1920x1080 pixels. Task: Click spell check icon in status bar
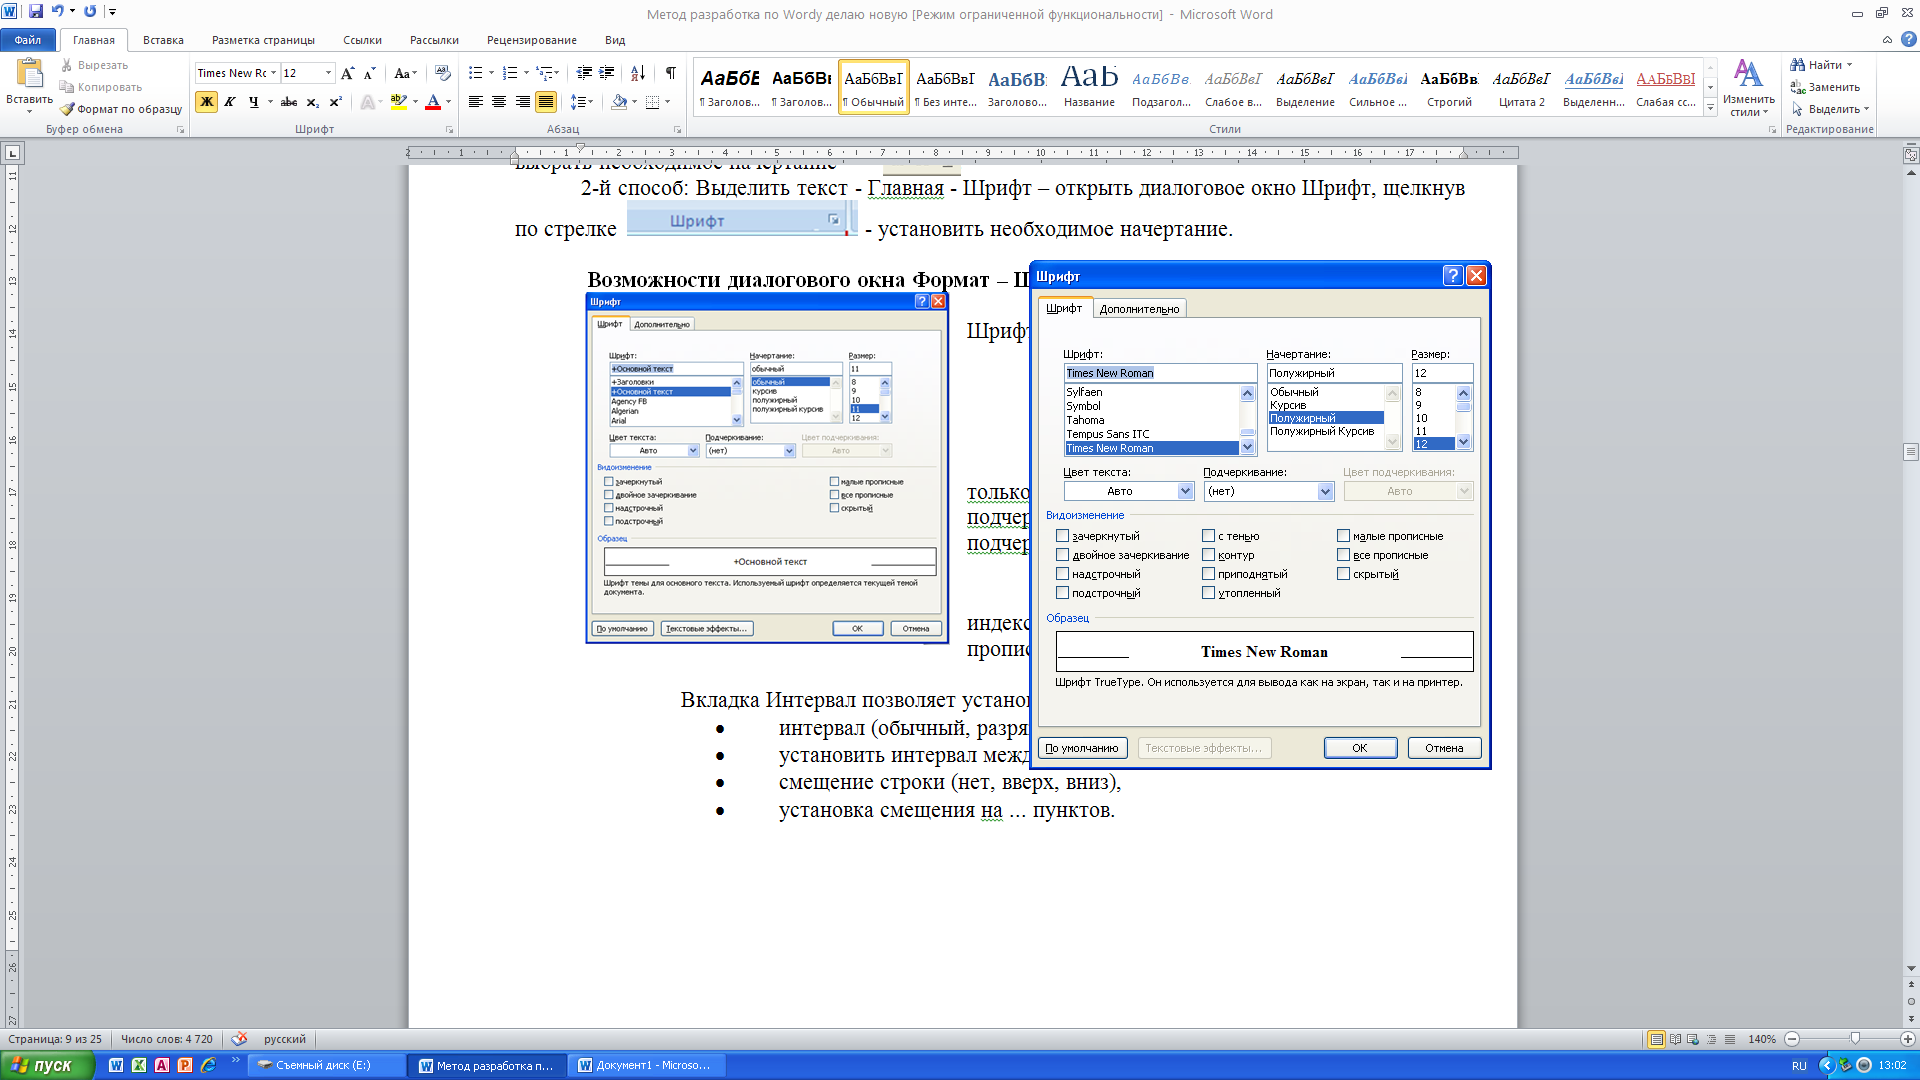tap(239, 1039)
